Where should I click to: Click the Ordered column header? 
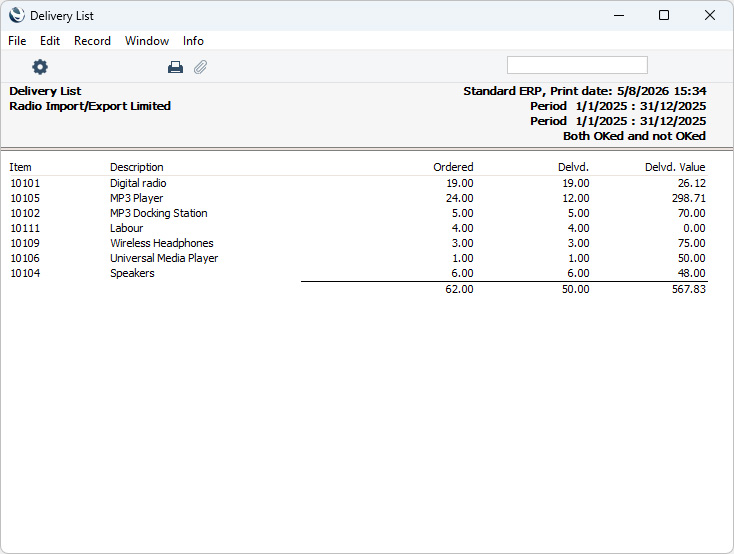[453, 167]
